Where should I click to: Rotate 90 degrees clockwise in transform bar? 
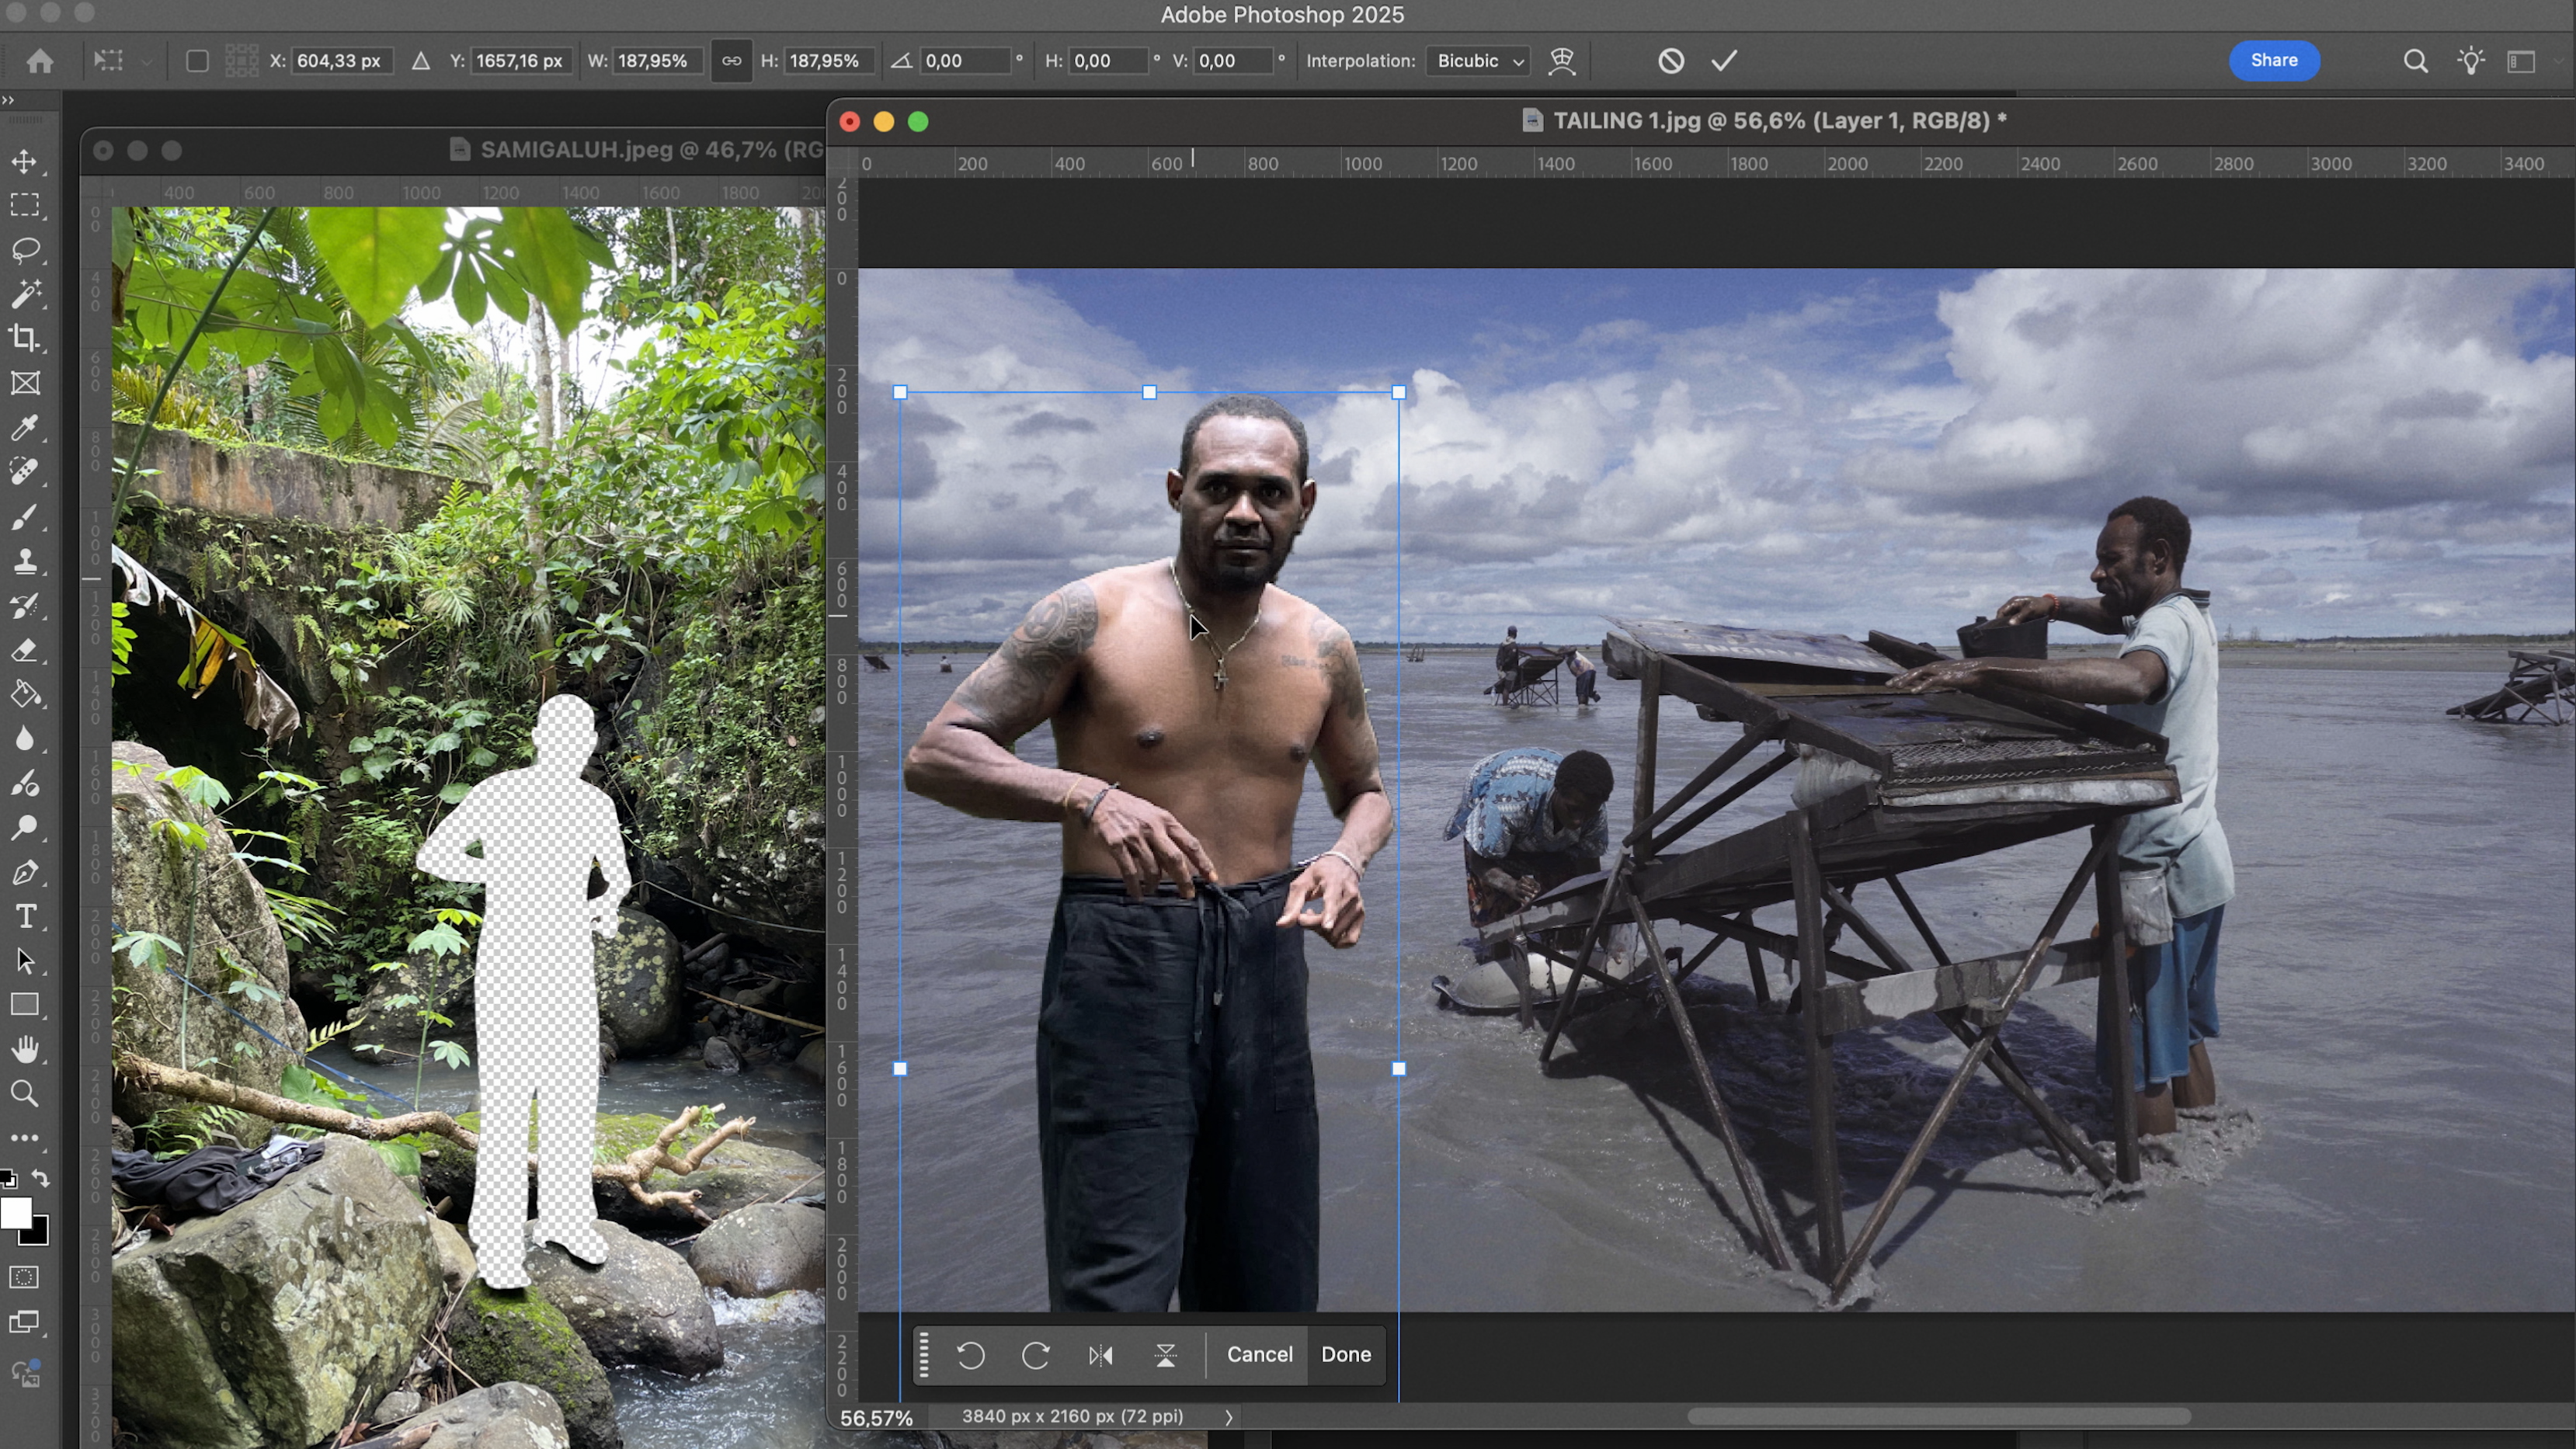1035,1355
